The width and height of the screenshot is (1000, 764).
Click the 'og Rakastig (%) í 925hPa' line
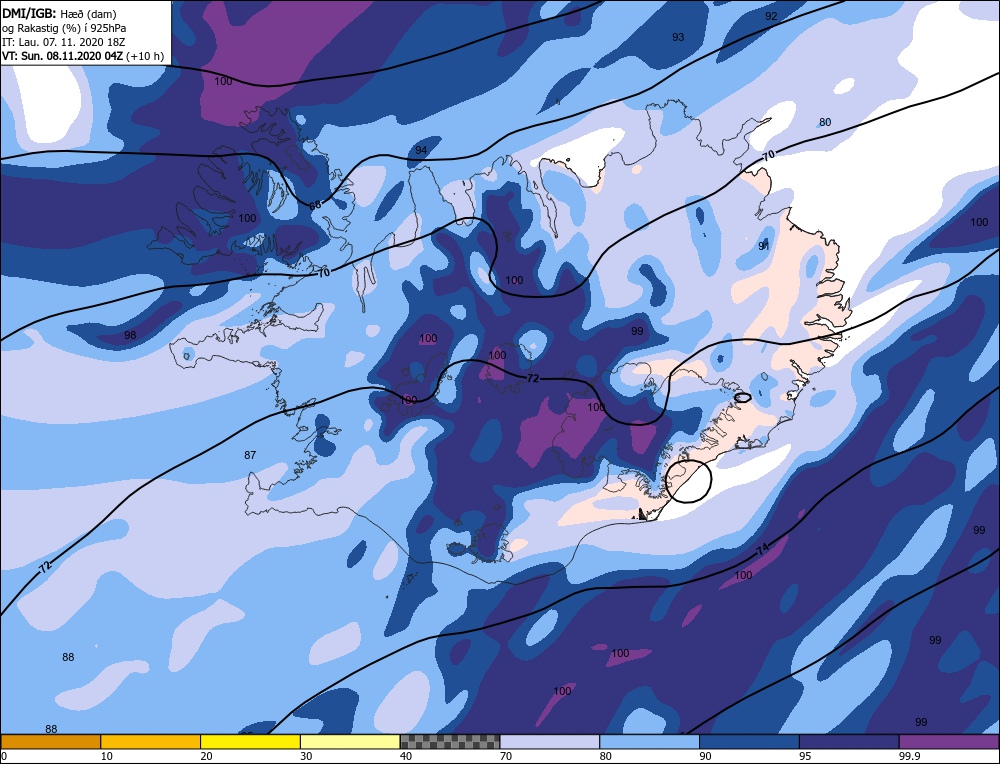64,28
